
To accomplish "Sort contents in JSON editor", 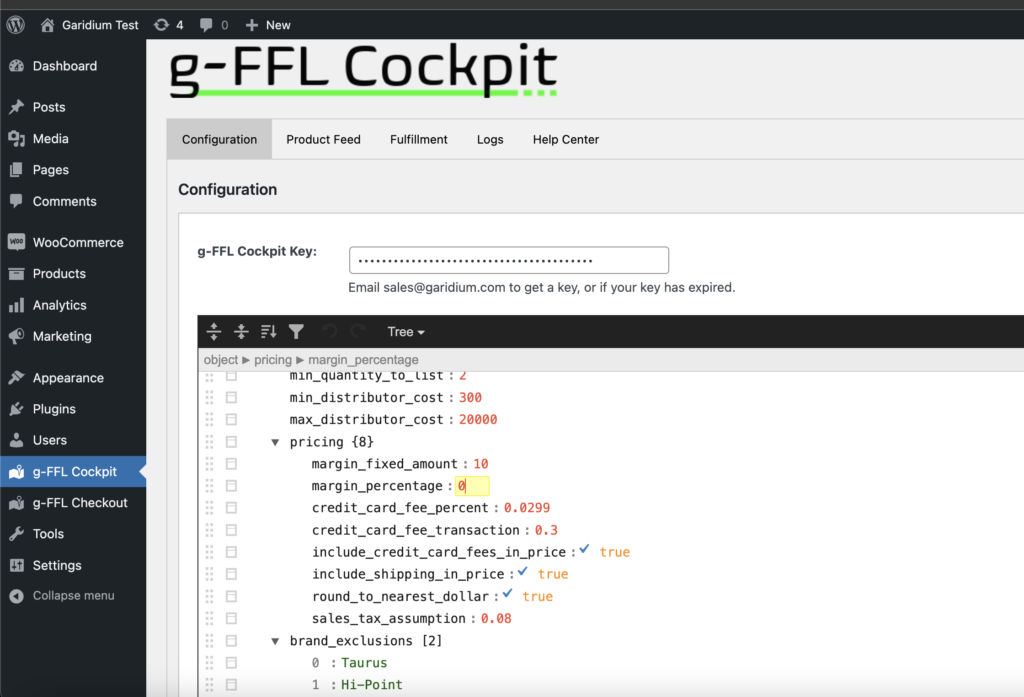I will (268, 332).
